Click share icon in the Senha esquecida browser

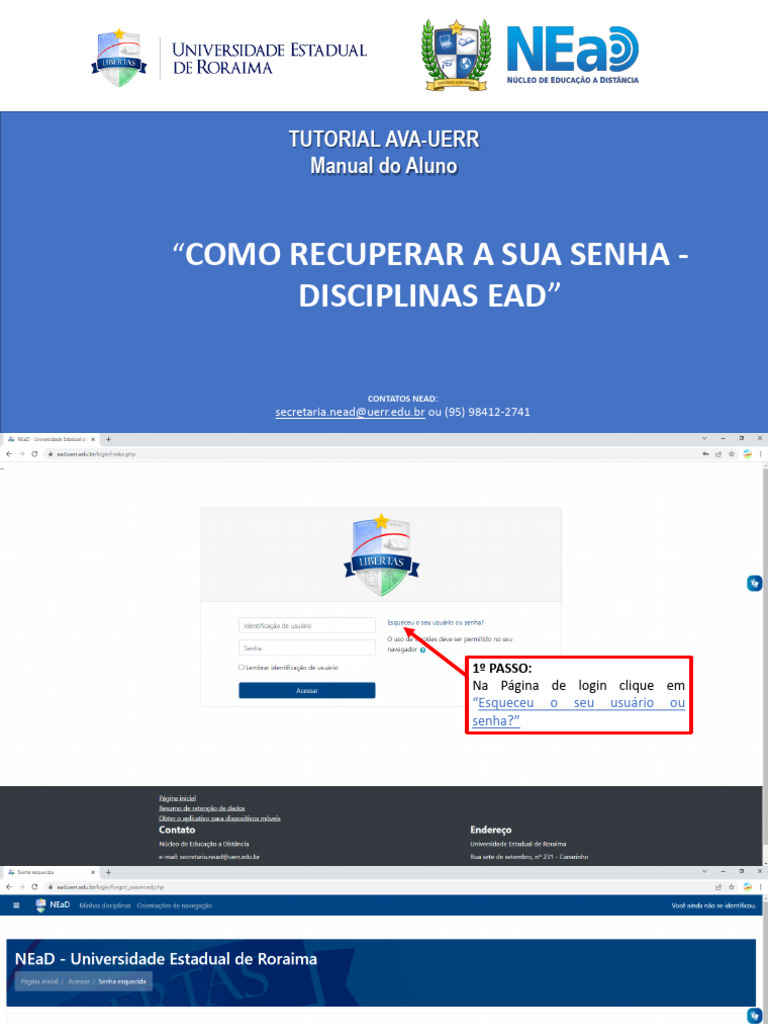pyautogui.click(x=718, y=887)
